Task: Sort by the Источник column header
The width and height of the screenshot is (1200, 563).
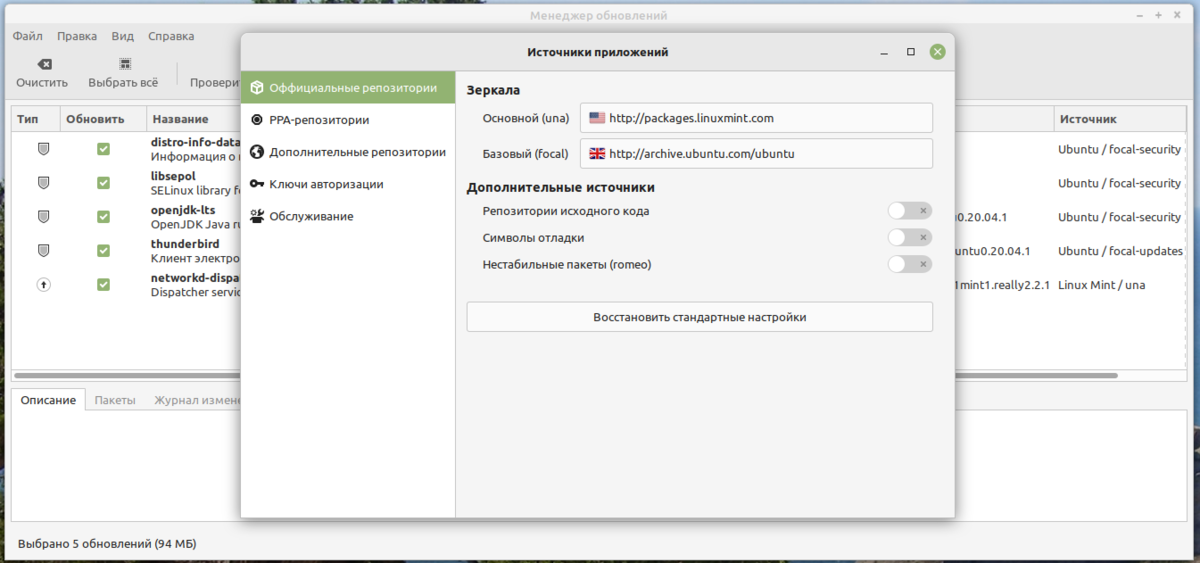Action: click(x=1120, y=119)
